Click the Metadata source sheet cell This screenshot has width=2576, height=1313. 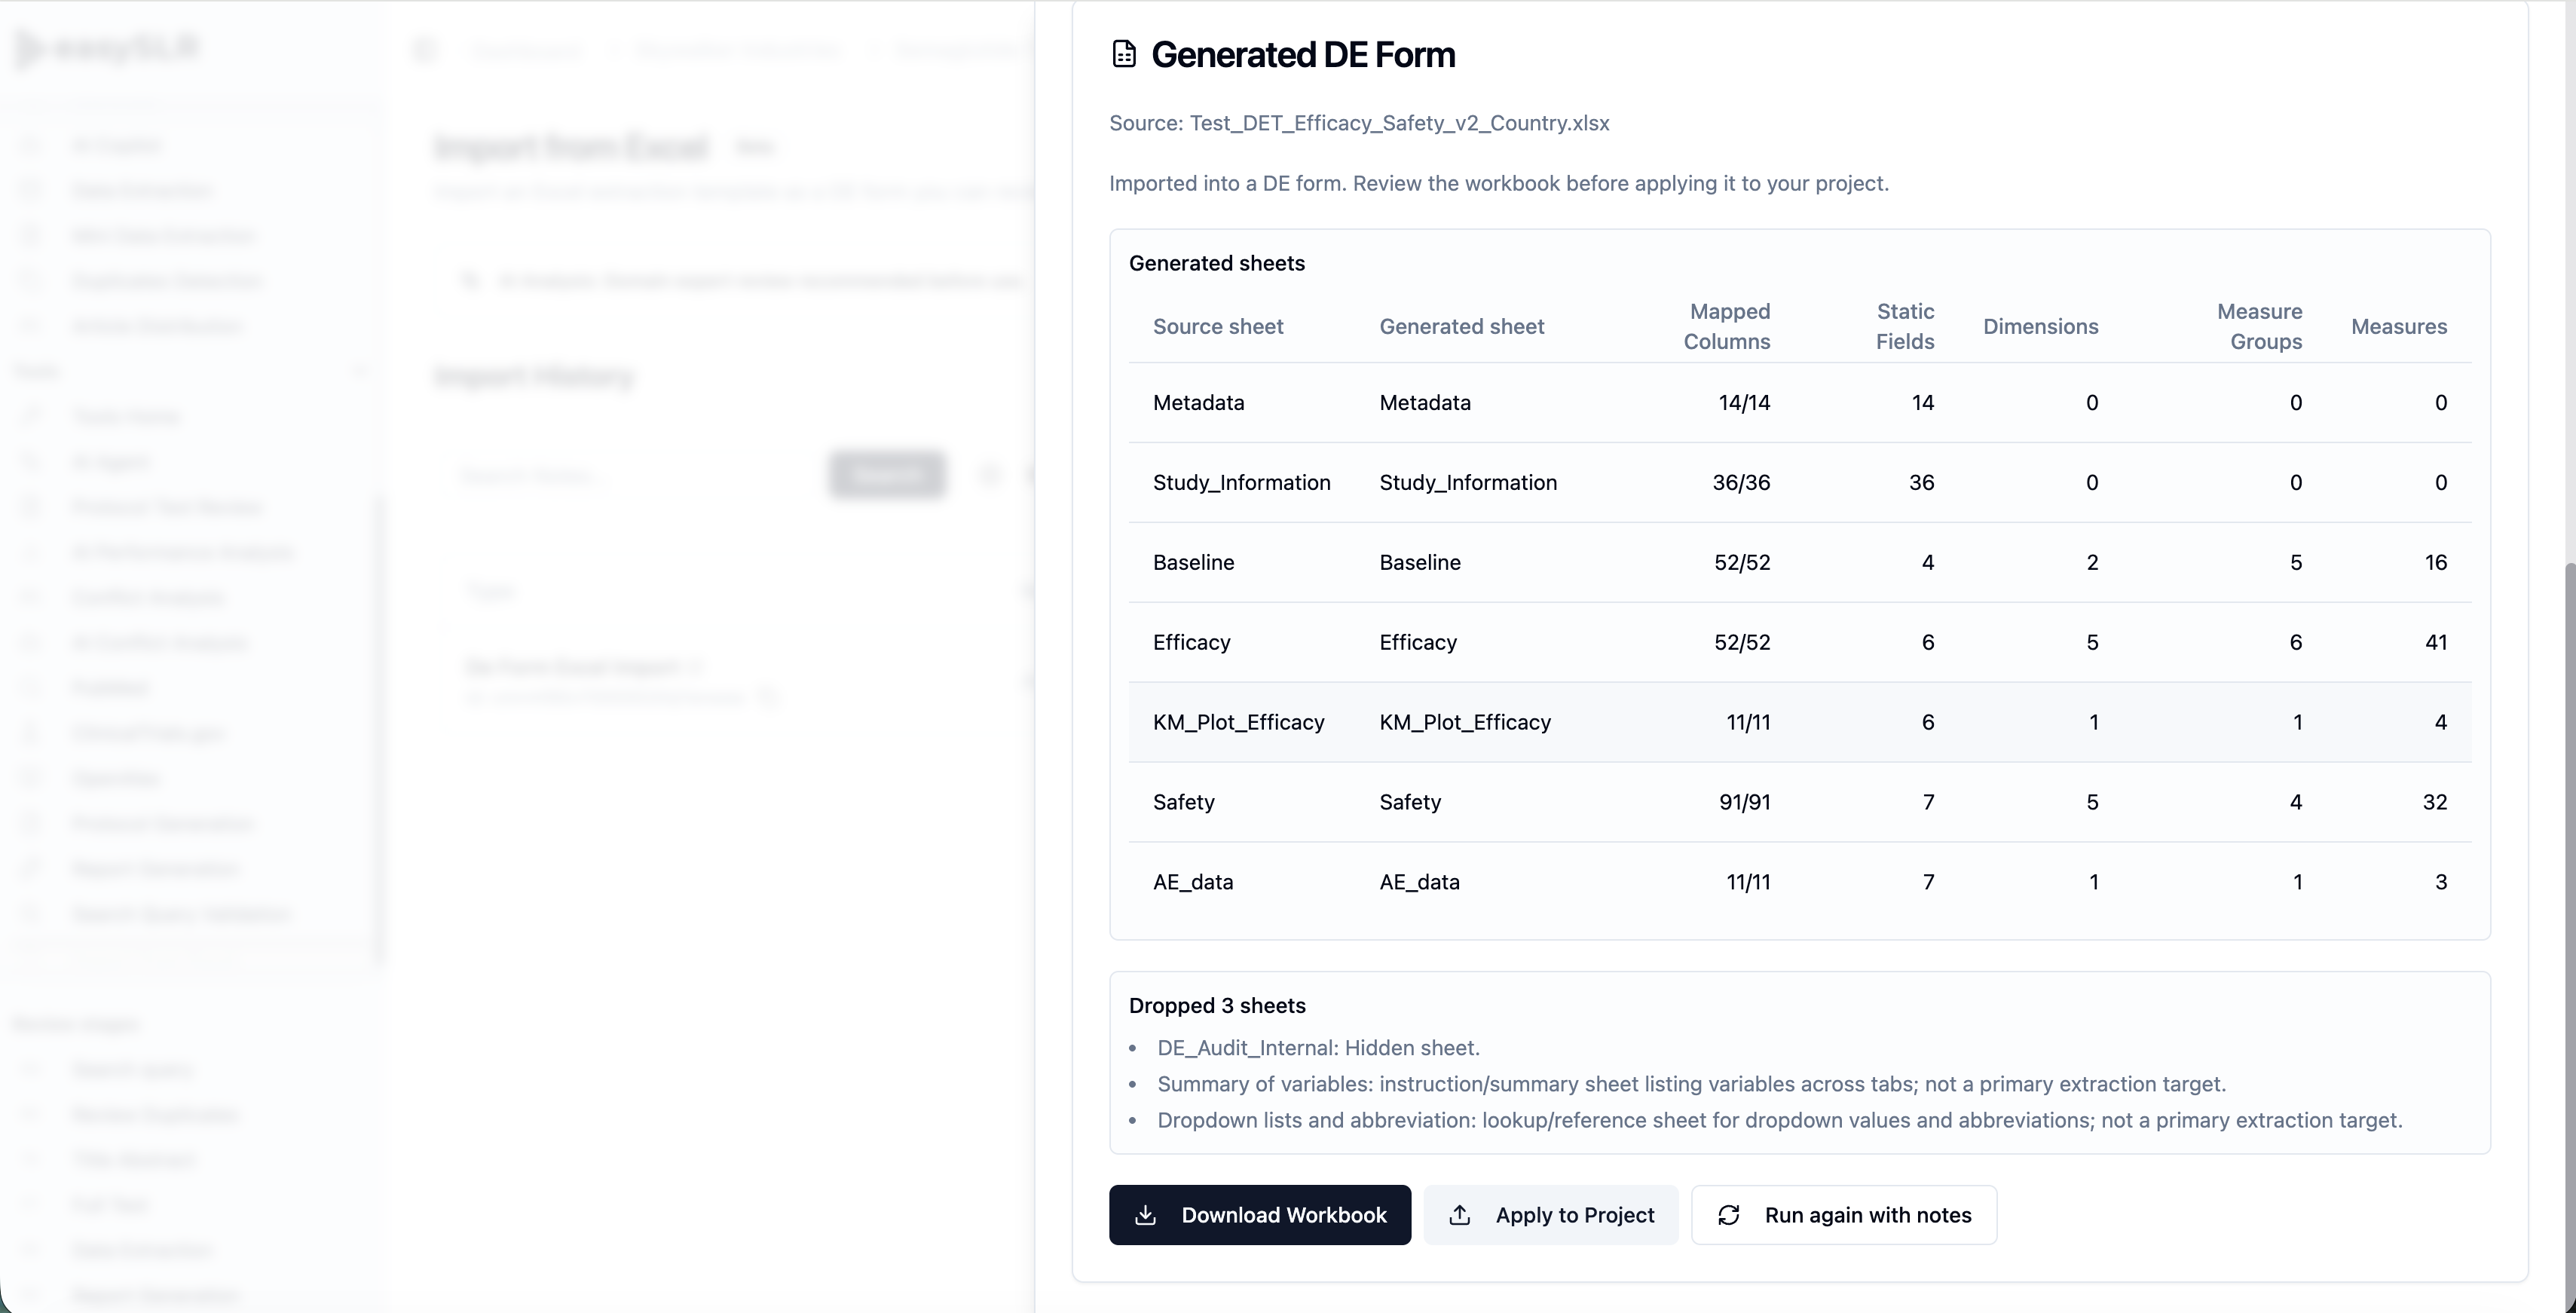click(x=1198, y=402)
